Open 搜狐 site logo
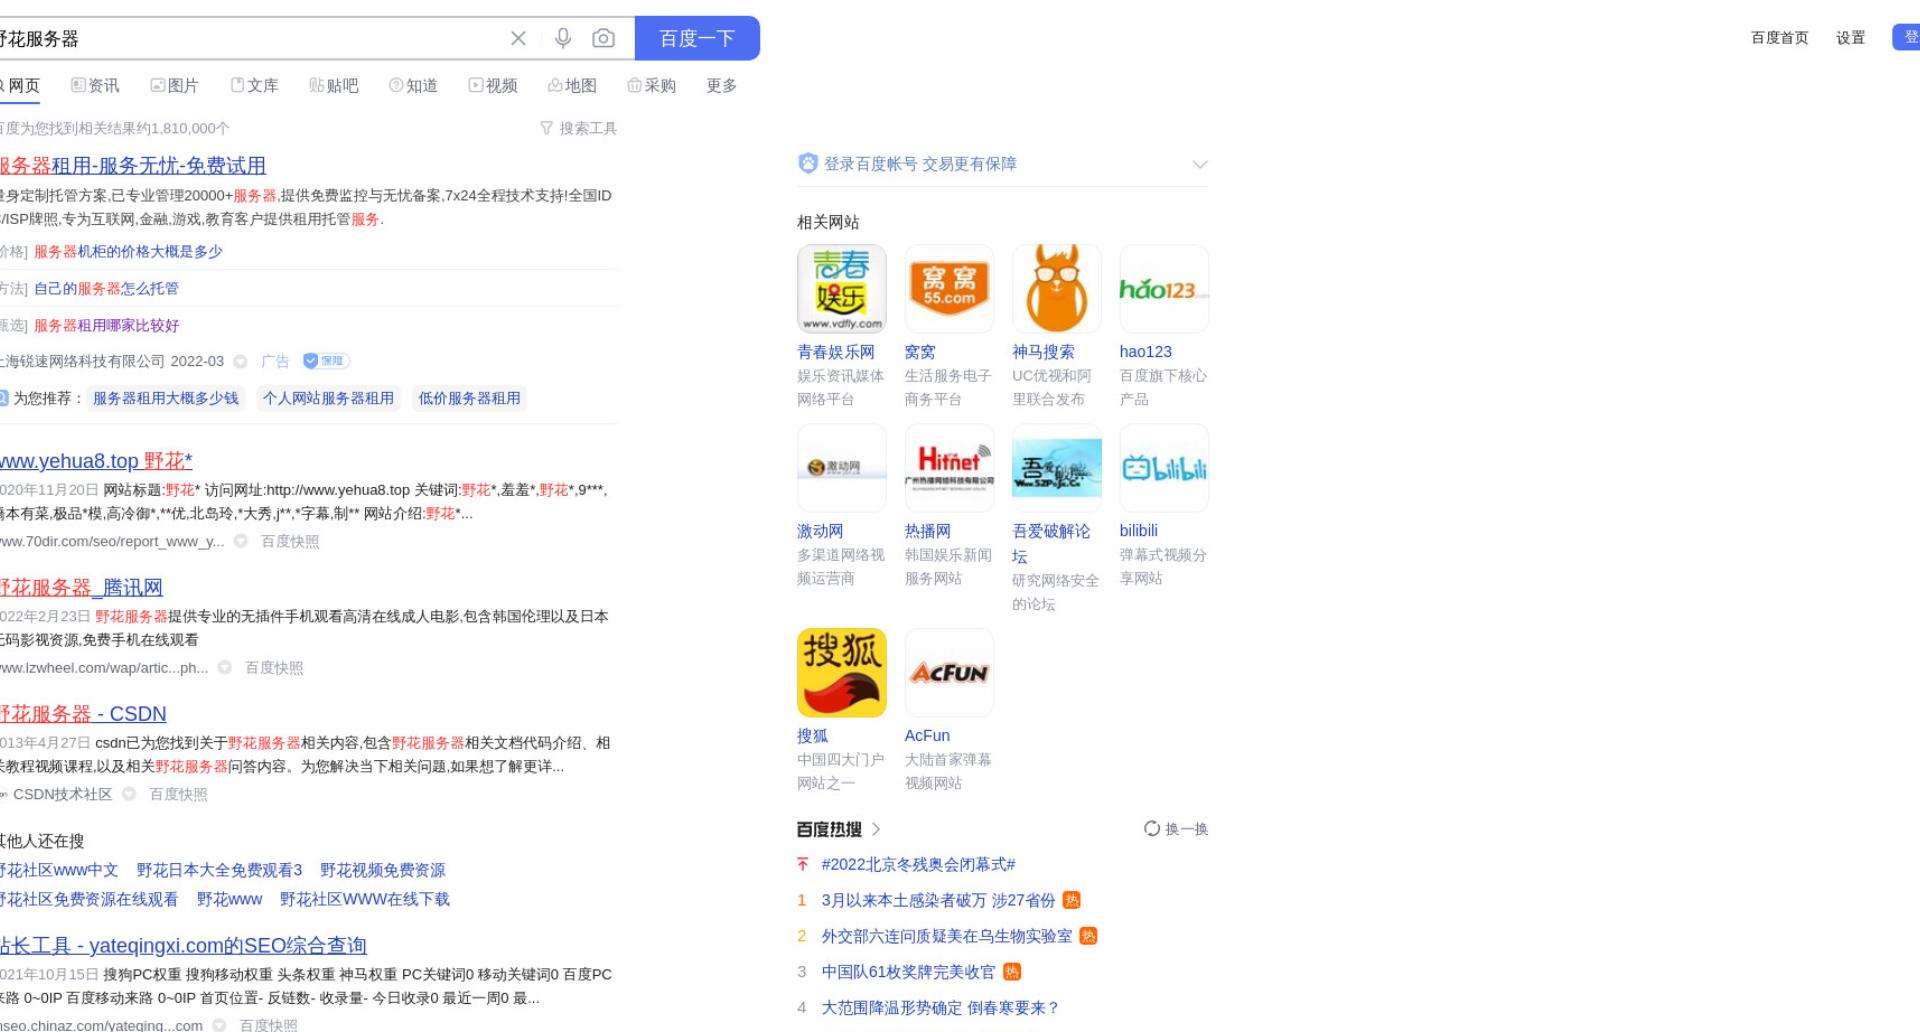The width and height of the screenshot is (1920, 1032). [841, 673]
